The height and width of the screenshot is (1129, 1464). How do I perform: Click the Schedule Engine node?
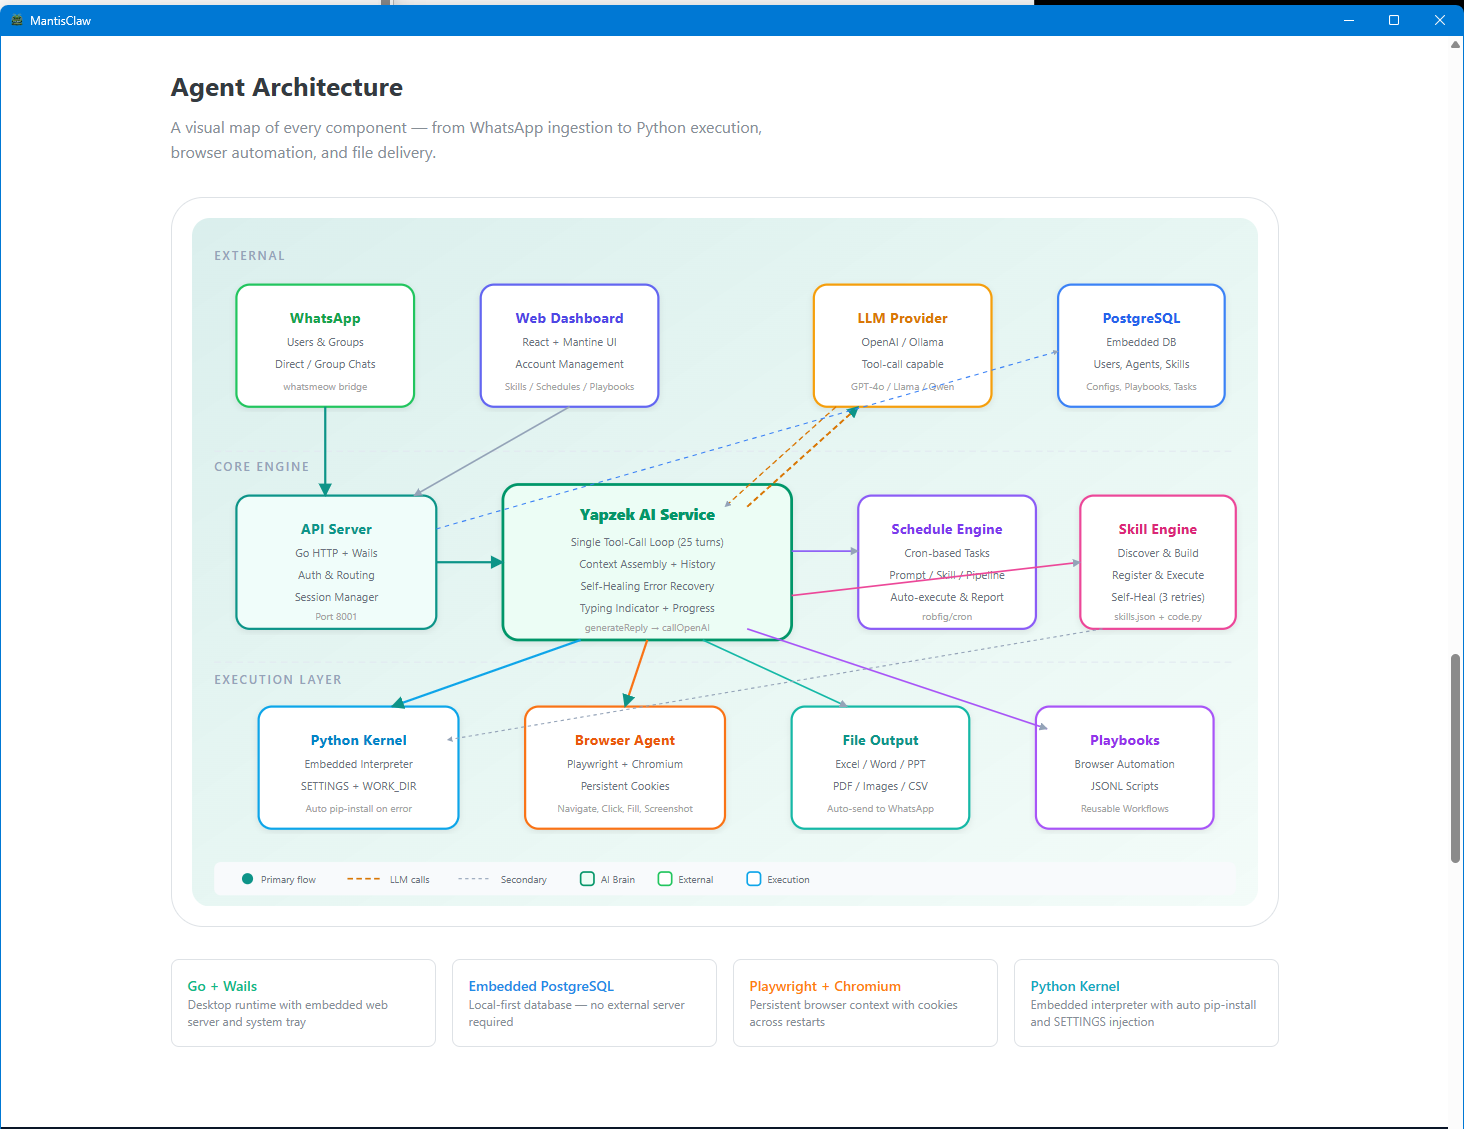coord(946,562)
